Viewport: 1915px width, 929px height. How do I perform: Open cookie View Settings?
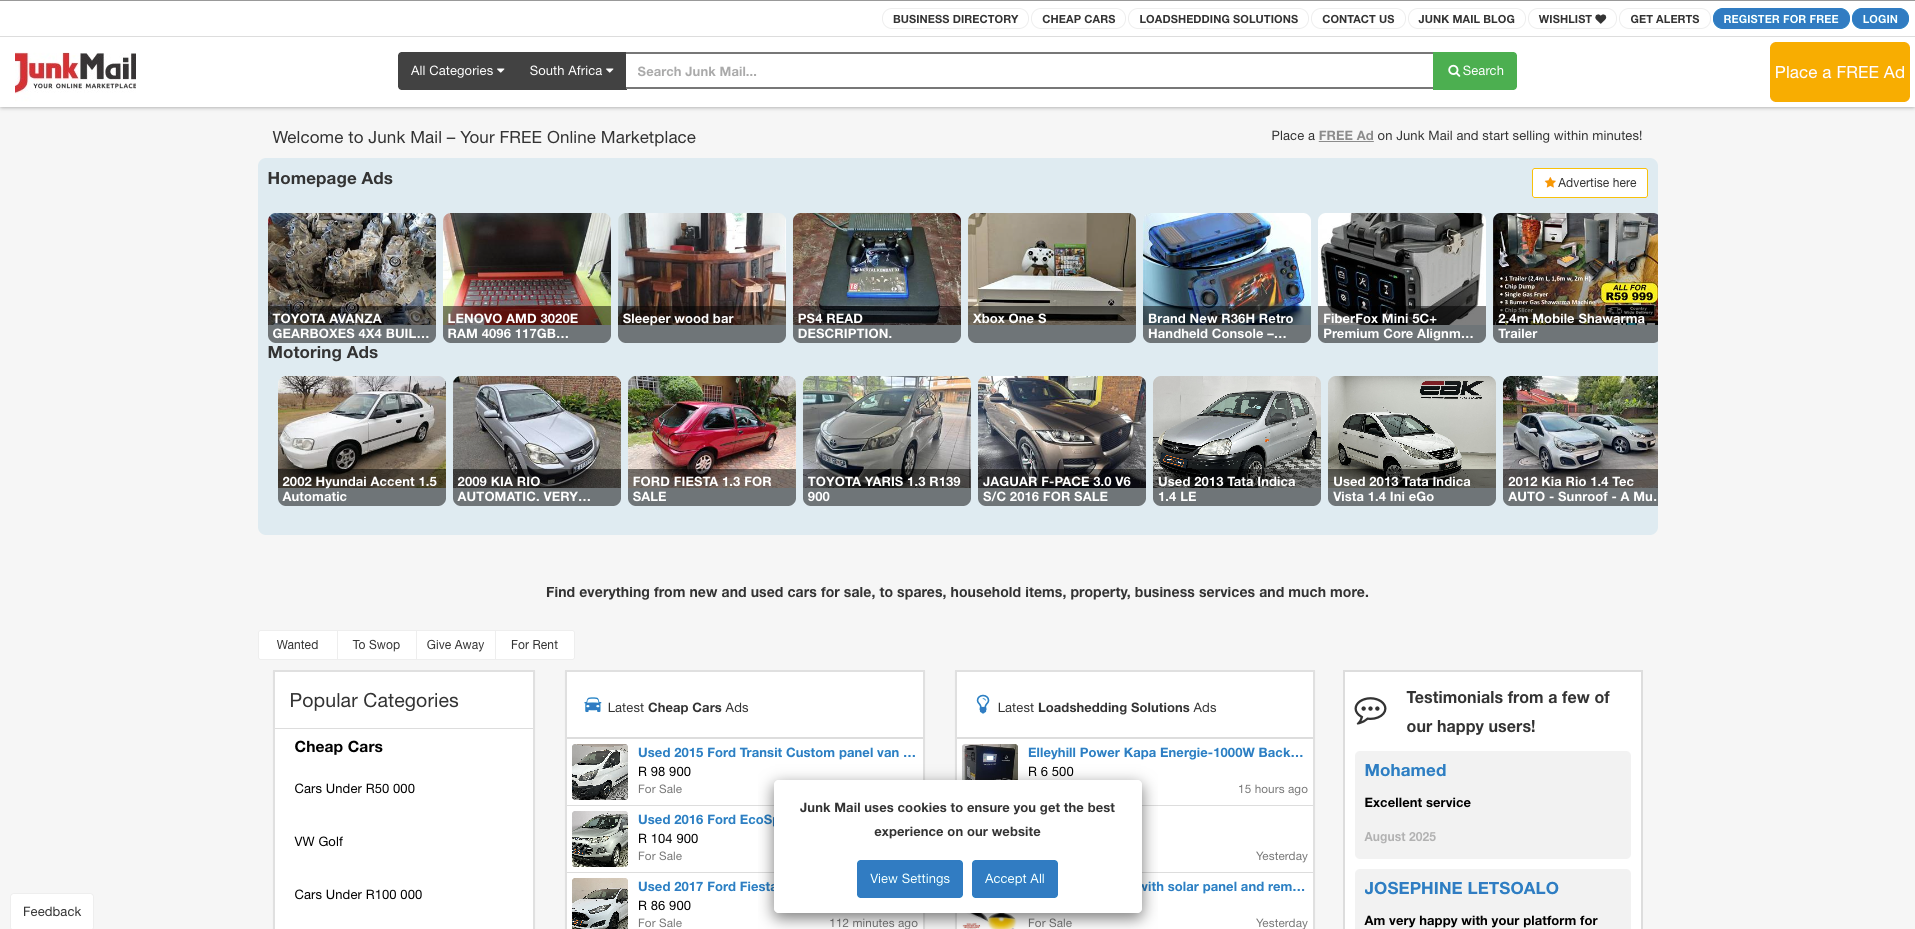point(910,879)
